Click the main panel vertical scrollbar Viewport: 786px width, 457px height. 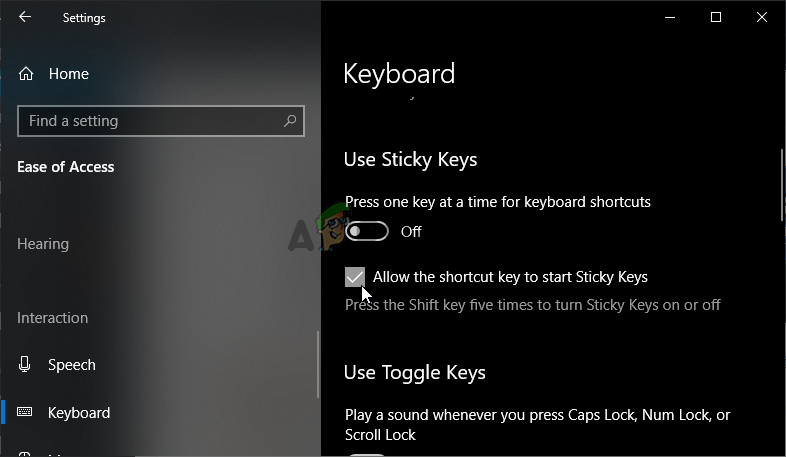(x=782, y=185)
